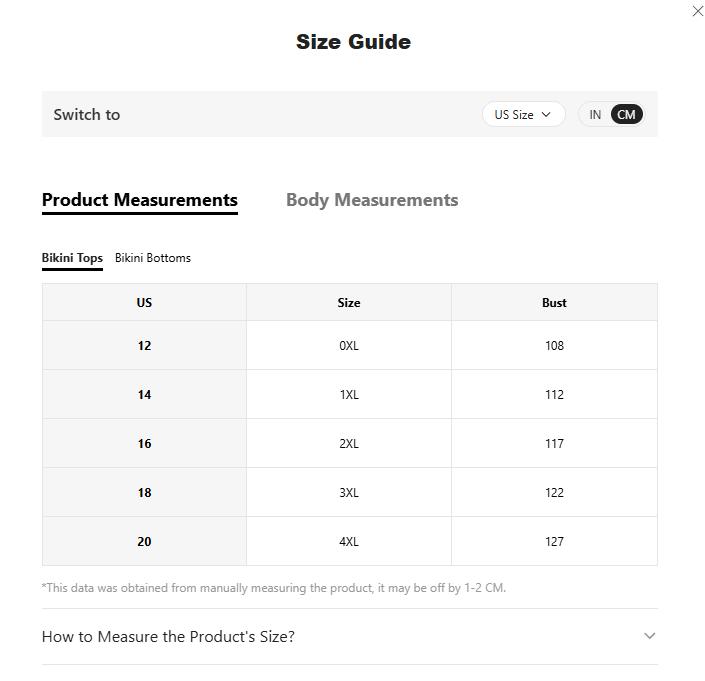Select Product Measurements tab
The width and height of the screenshot is (705, 681).
coord(140,200)
